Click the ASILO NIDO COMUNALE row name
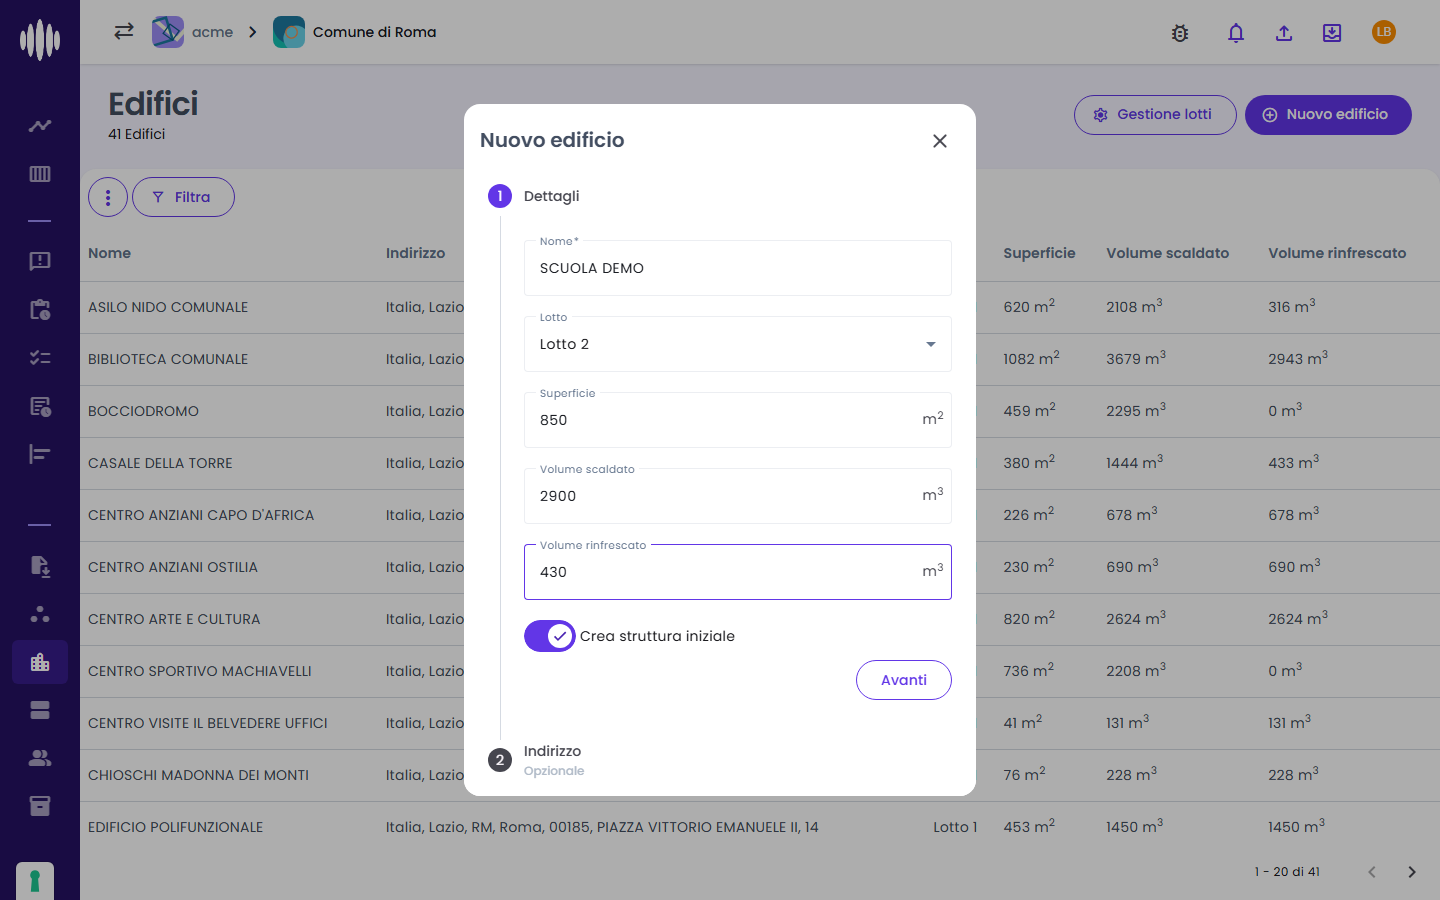 tap(168, 307)
